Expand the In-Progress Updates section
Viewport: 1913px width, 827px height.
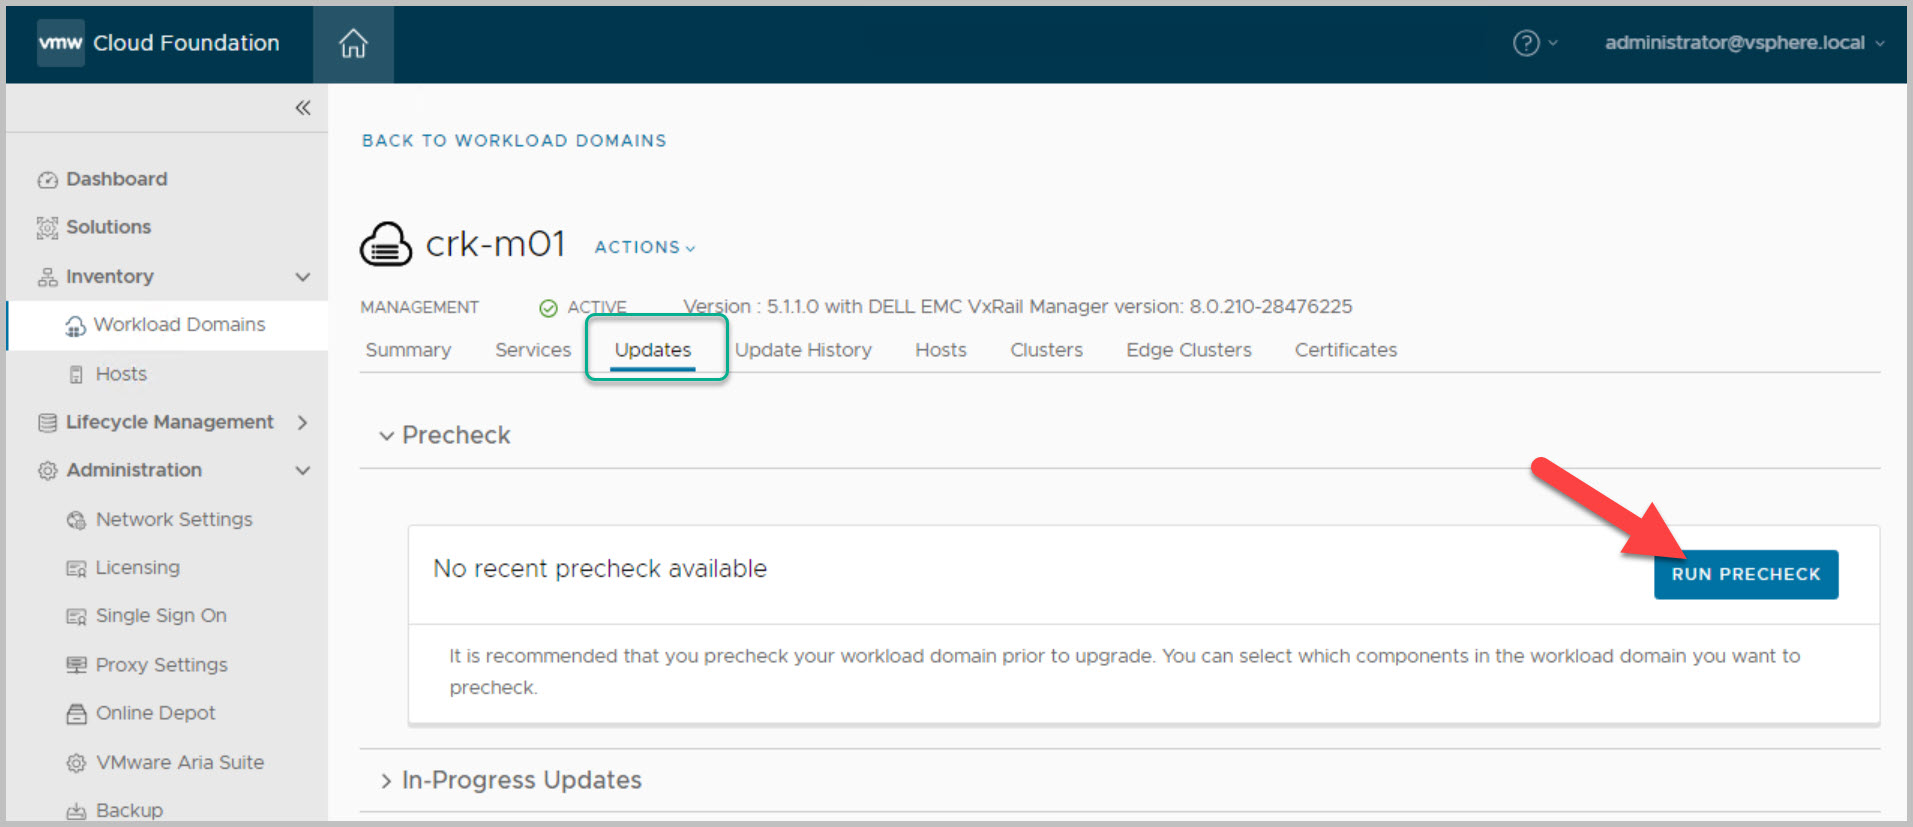coord(386,781)
